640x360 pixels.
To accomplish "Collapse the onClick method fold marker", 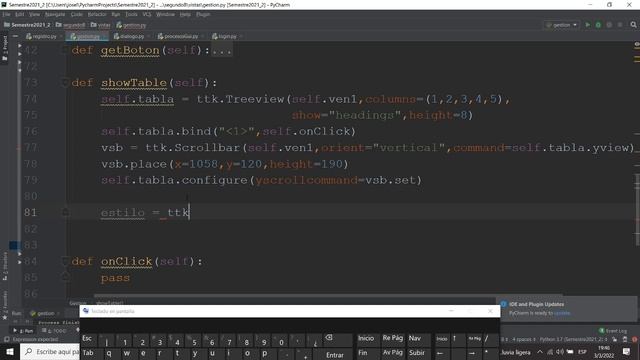I will coord(65,261).
